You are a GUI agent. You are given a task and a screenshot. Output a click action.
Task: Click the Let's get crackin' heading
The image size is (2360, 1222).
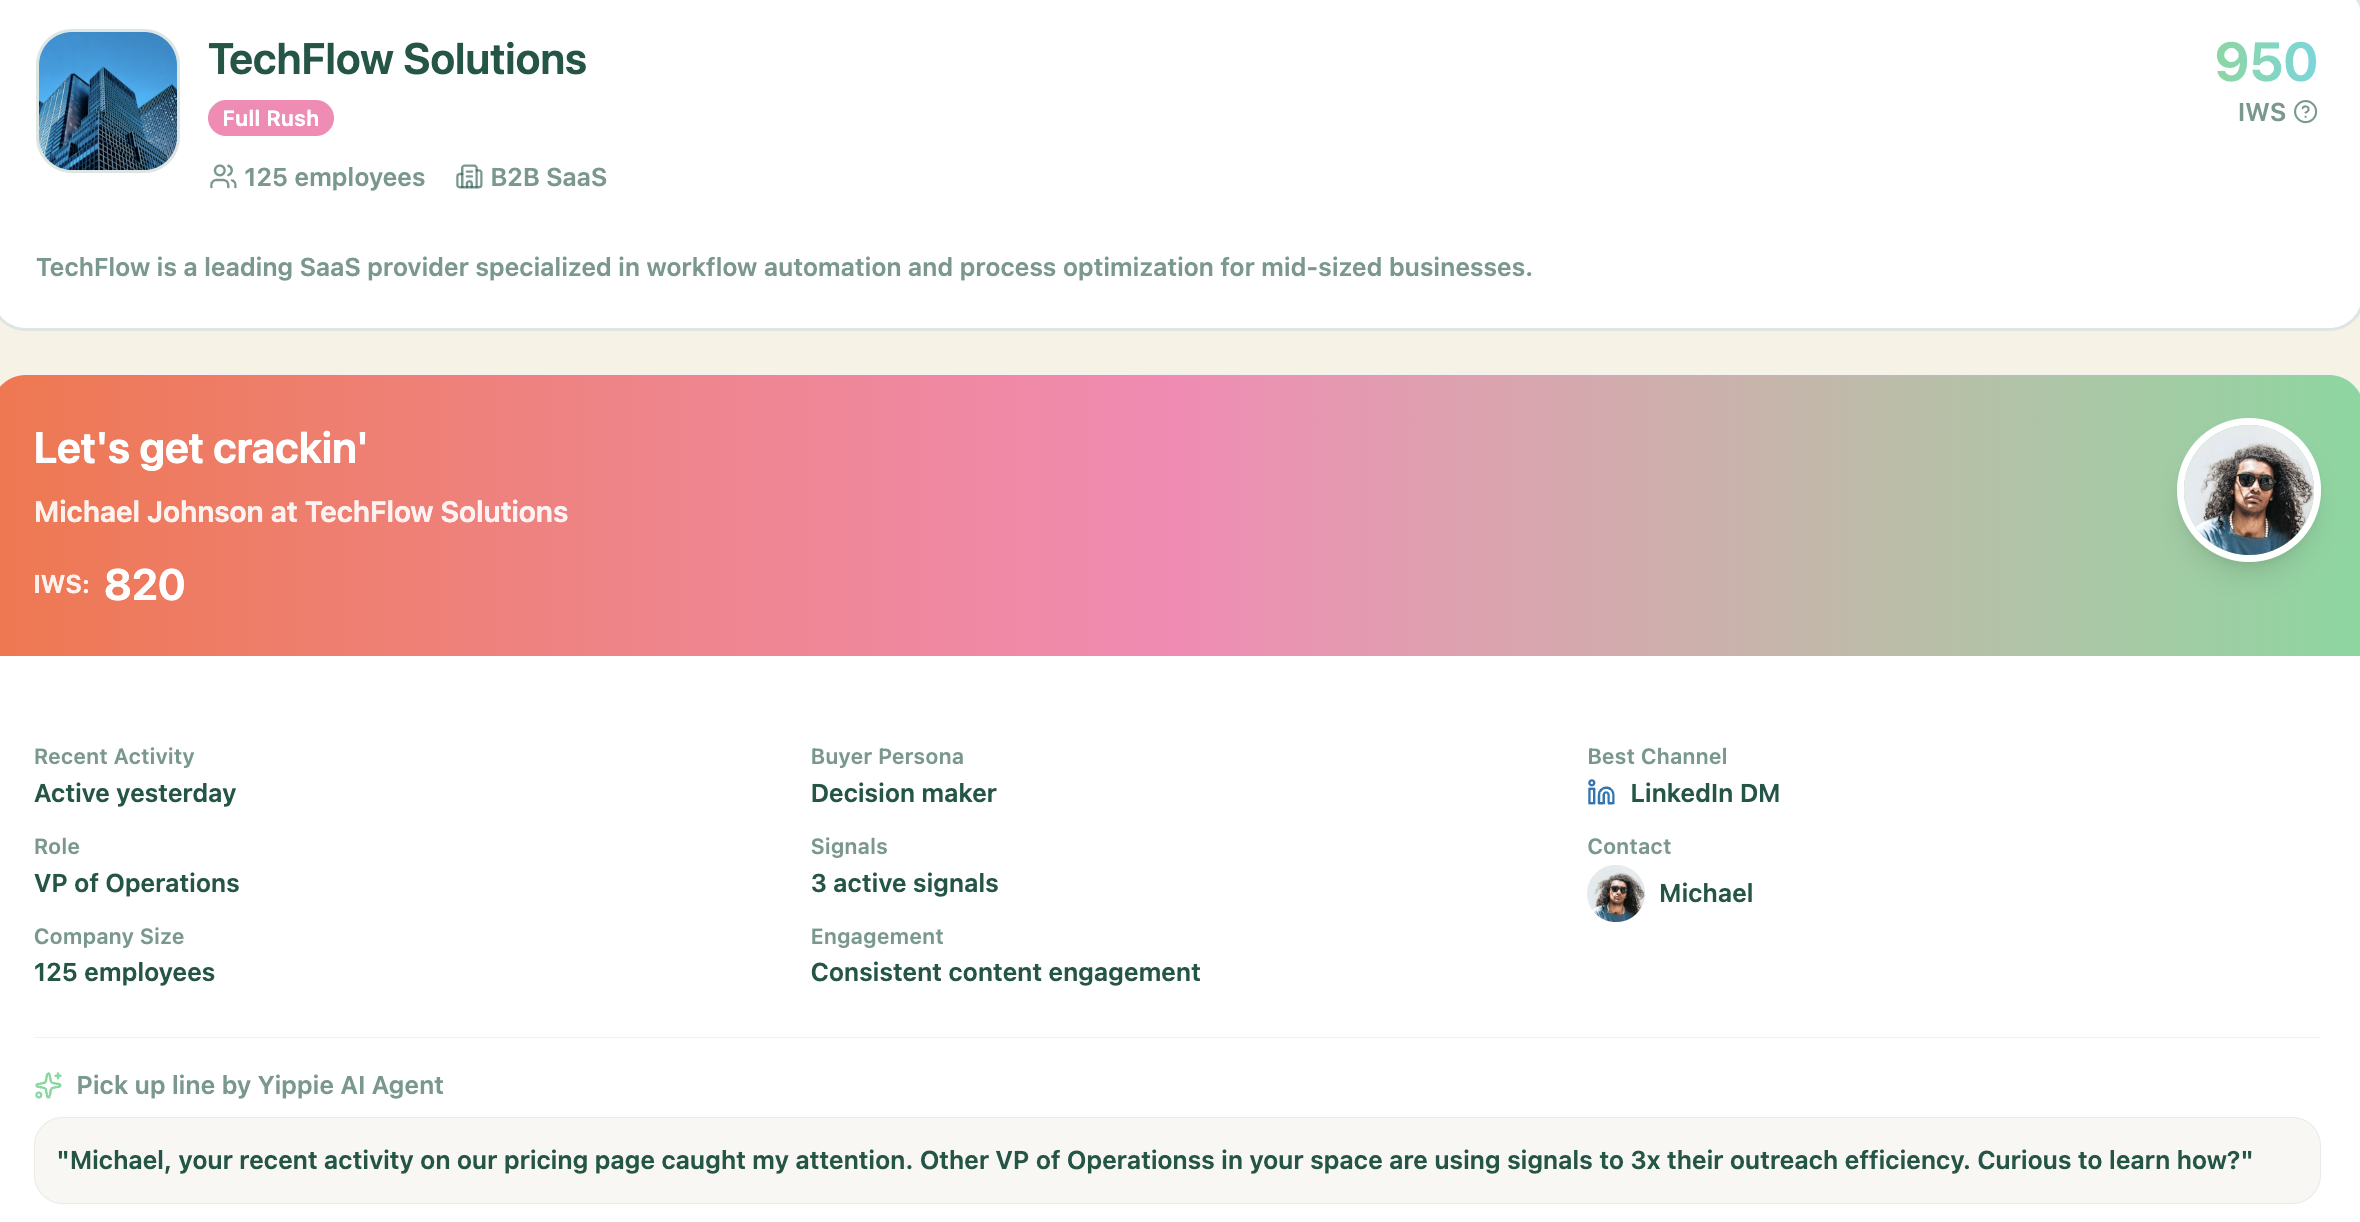pos(200,448)
